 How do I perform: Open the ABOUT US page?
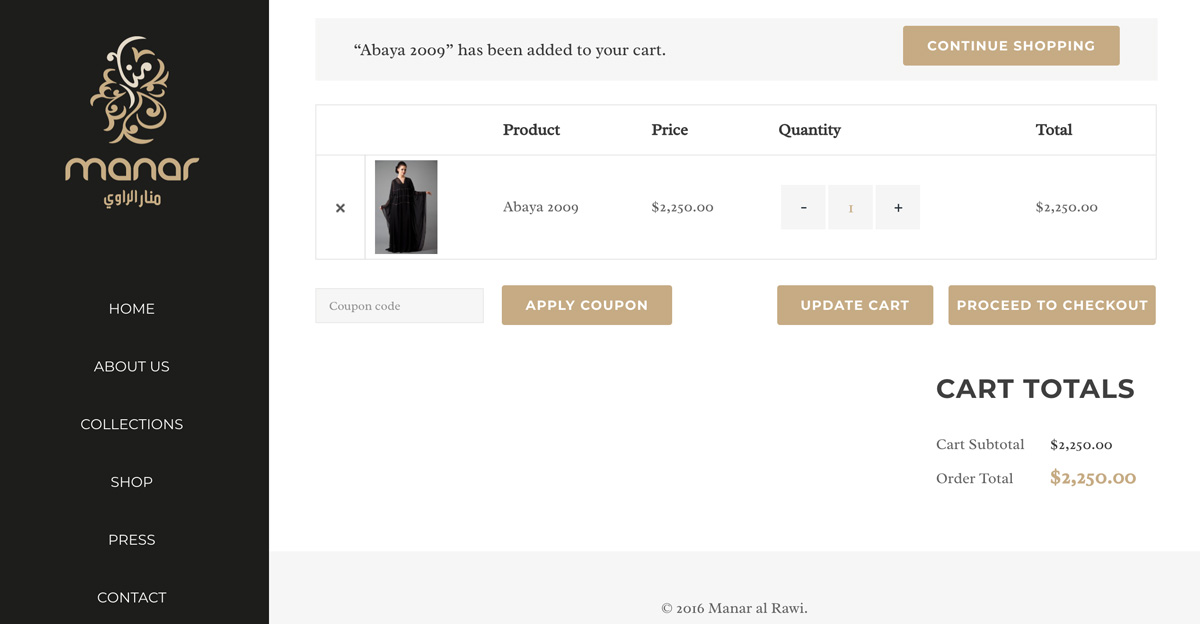pyautogui.click(x=131, y=366)
